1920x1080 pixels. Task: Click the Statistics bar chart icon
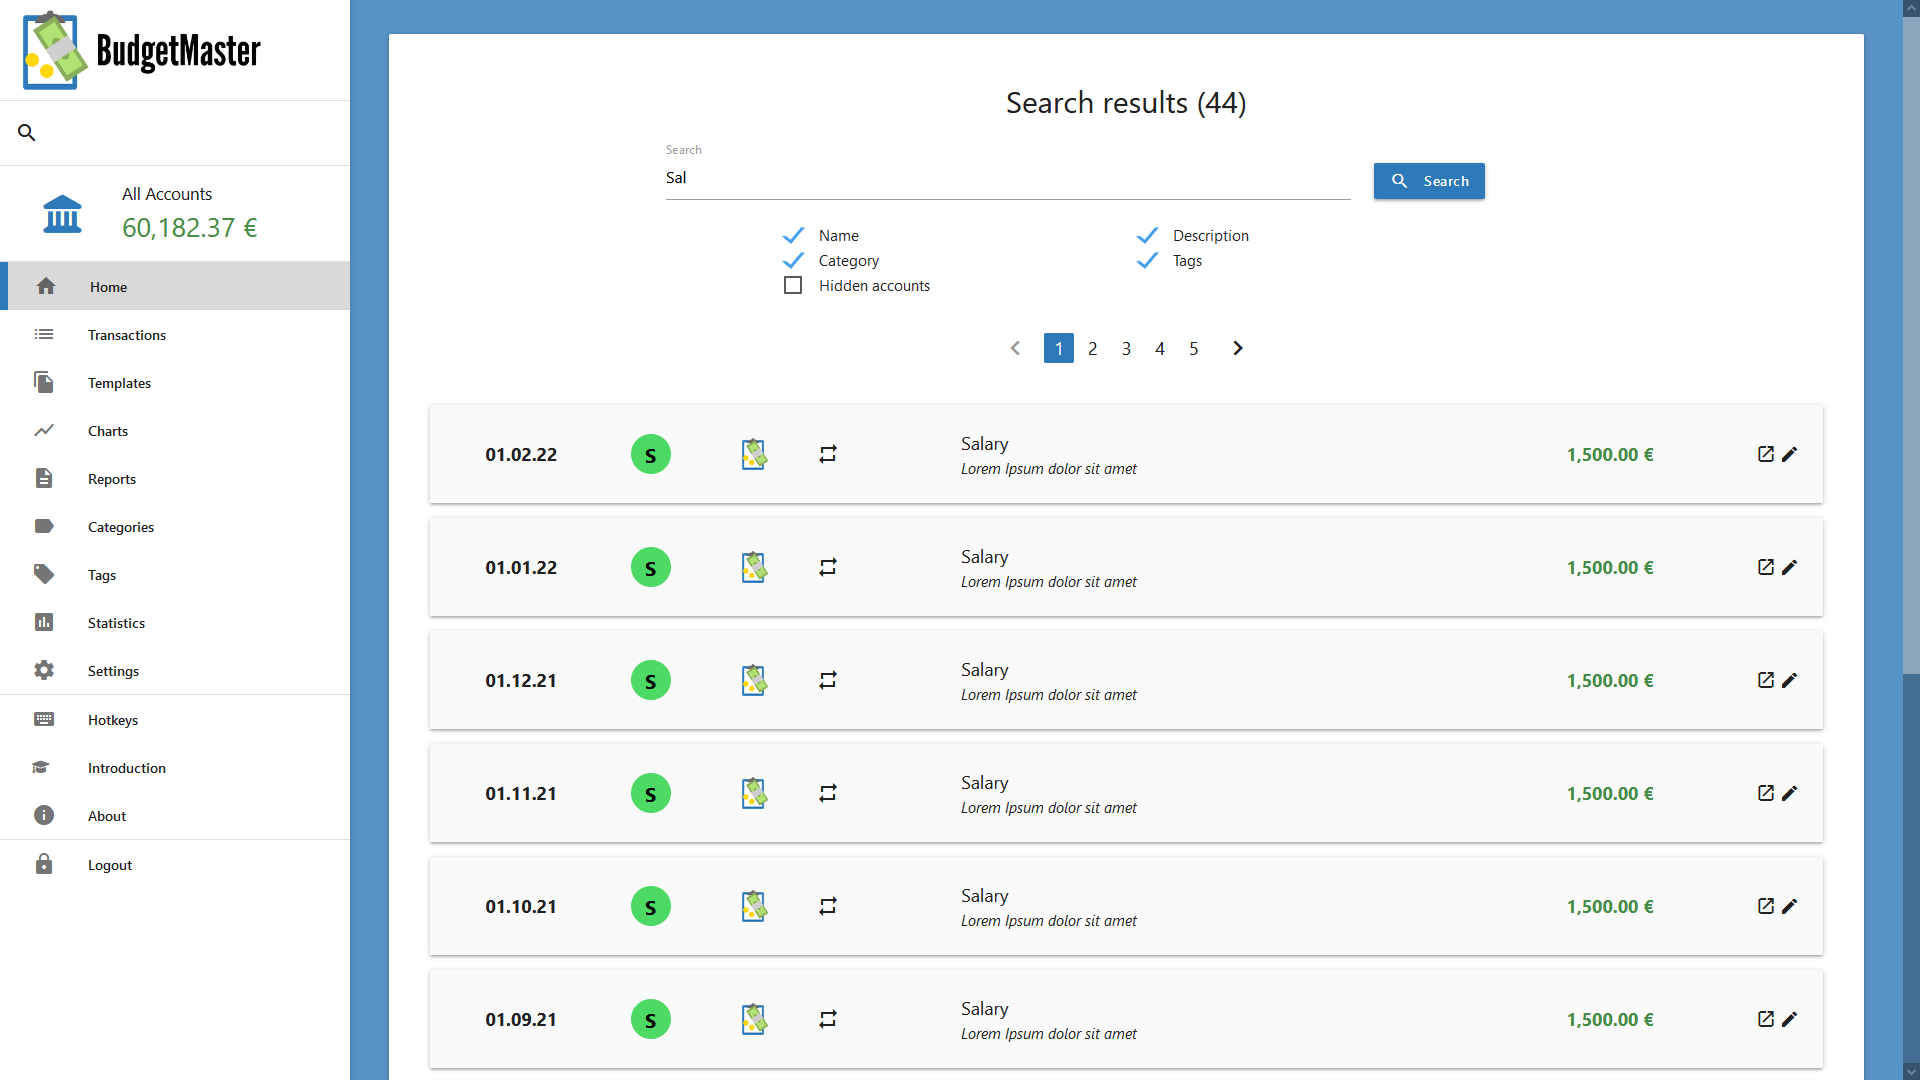pyautogui.click(x=44, y=622)
